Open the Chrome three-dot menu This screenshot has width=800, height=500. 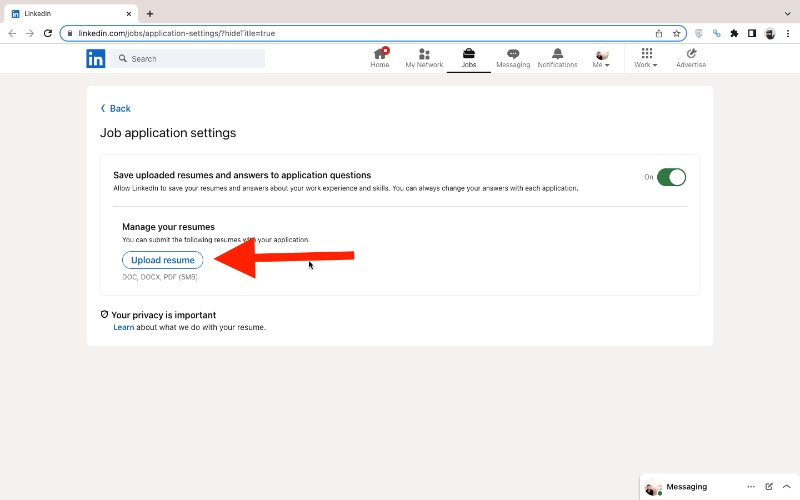click(788, 33)
